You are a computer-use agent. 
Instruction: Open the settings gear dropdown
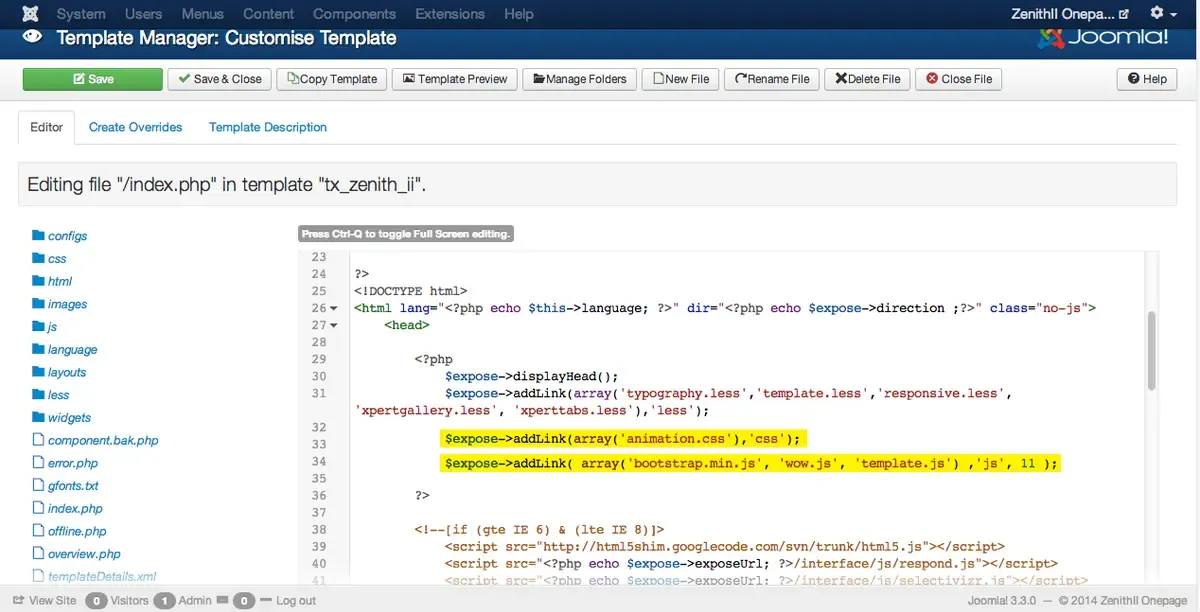(1162, 13)
